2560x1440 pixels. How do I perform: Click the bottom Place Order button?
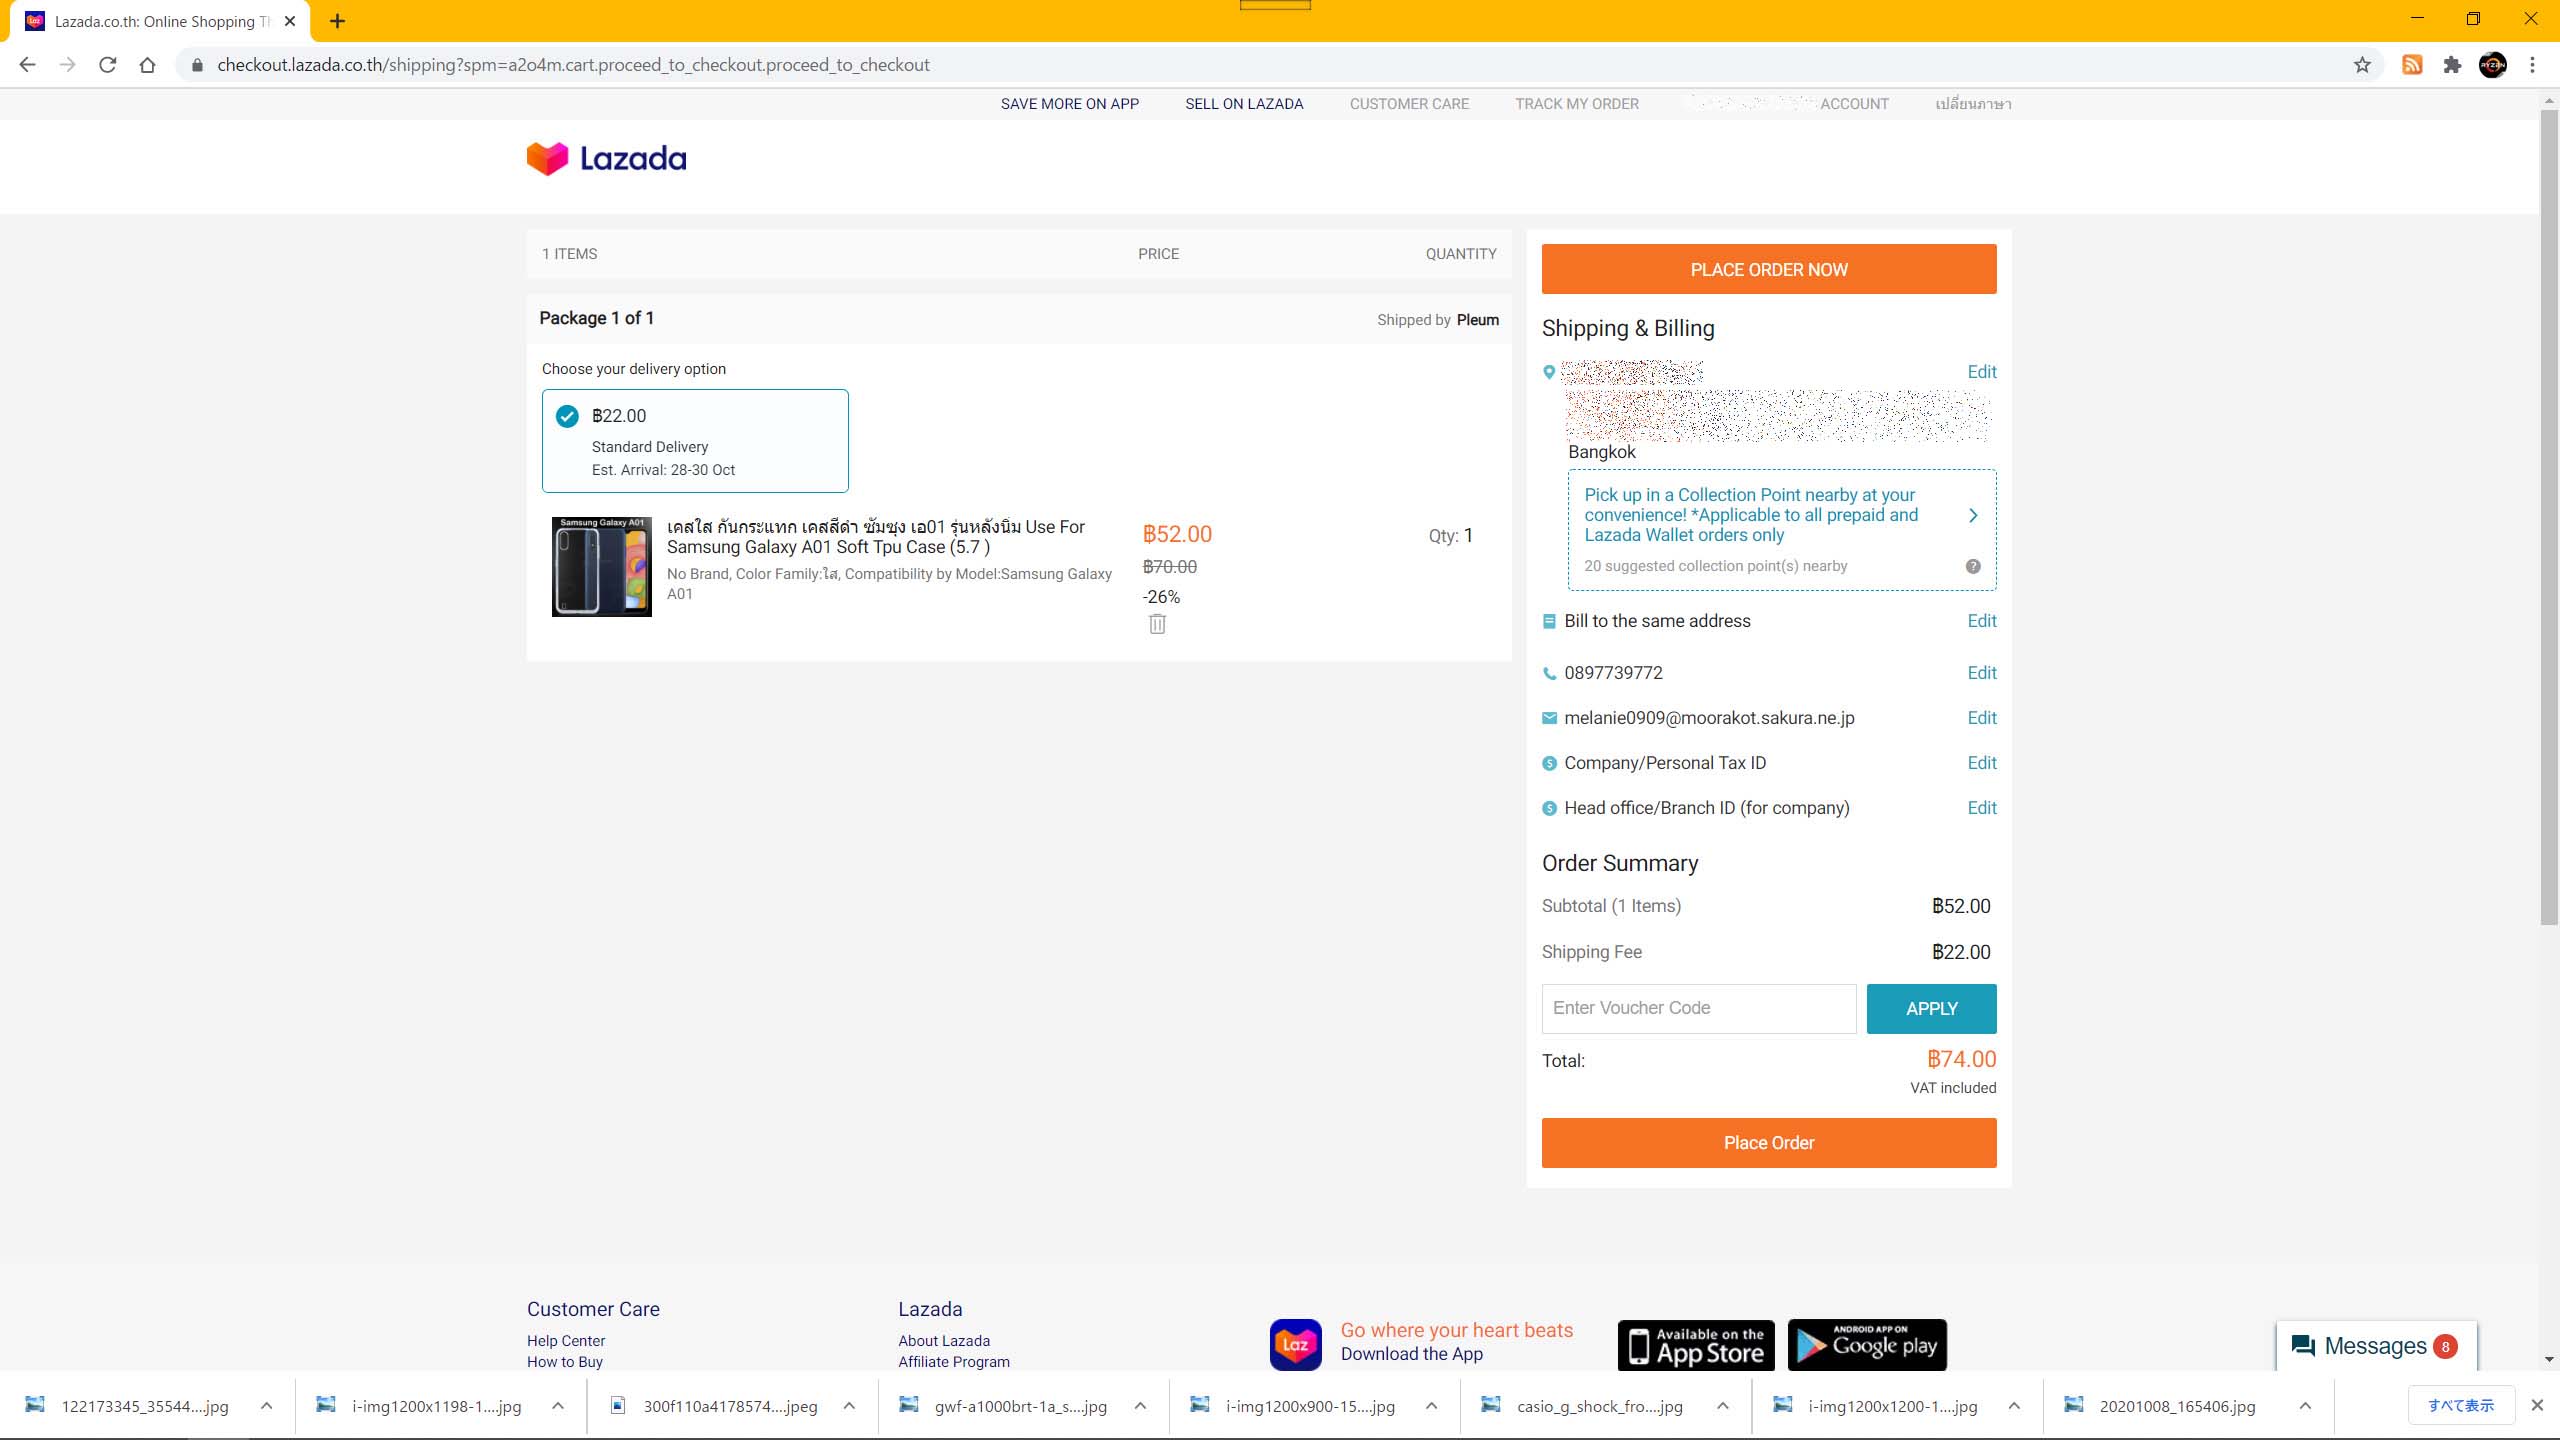pos(1769,1143)
